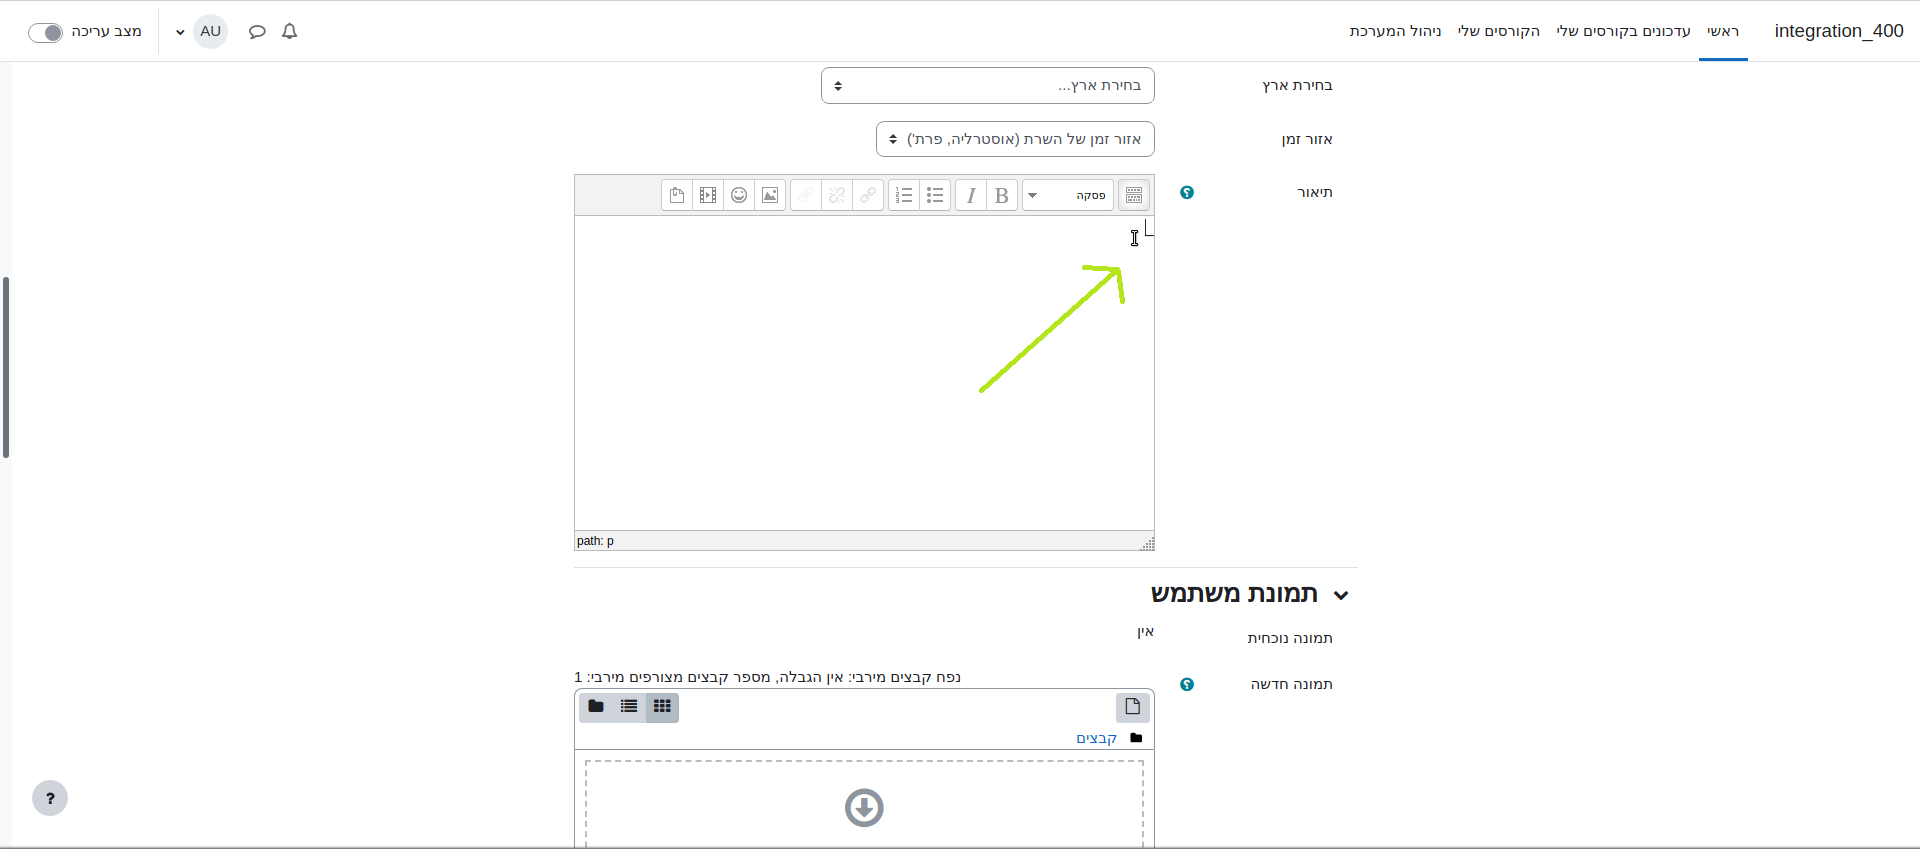Open help for the תמונה חדשה field

click(x=1187, y=684)
